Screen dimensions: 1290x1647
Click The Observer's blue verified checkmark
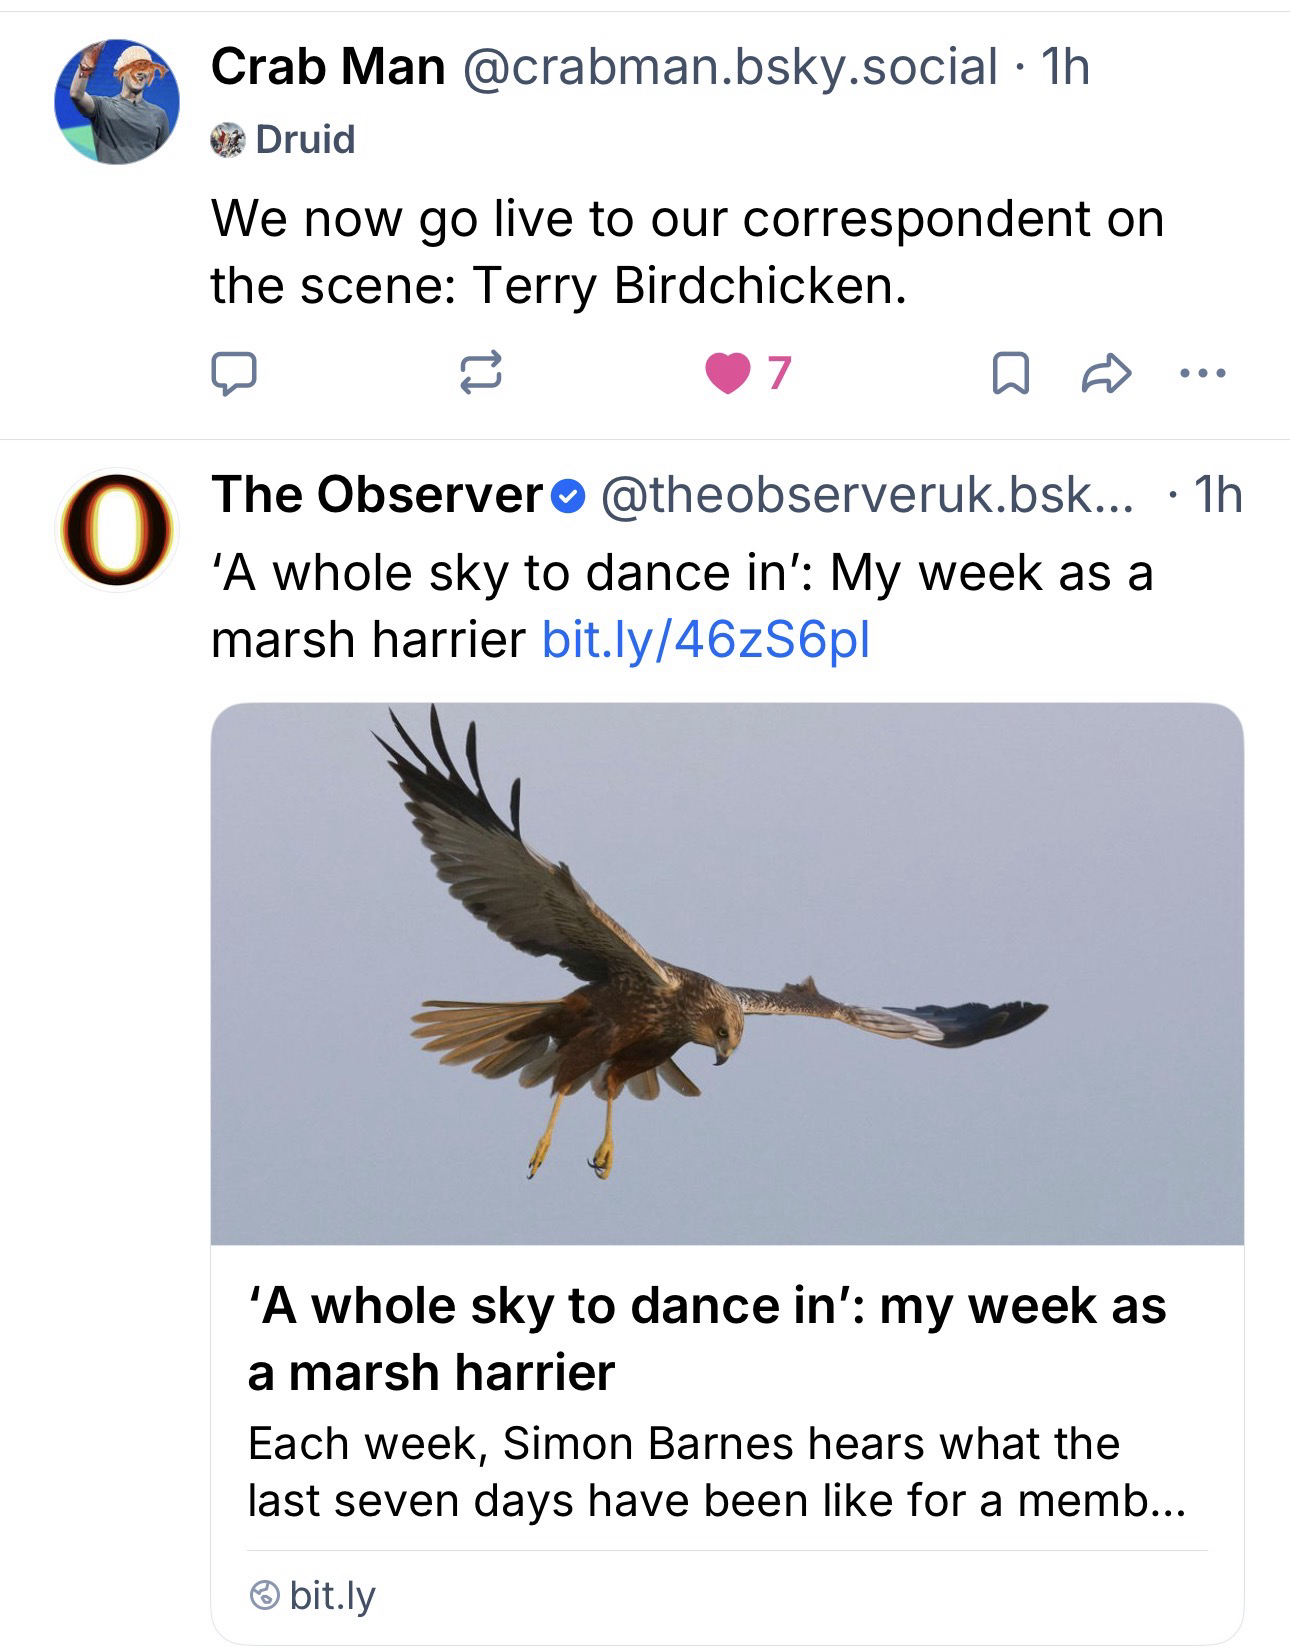569,495
